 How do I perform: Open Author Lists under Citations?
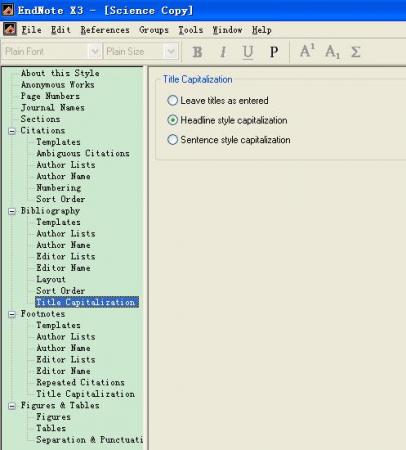point(66,165)
